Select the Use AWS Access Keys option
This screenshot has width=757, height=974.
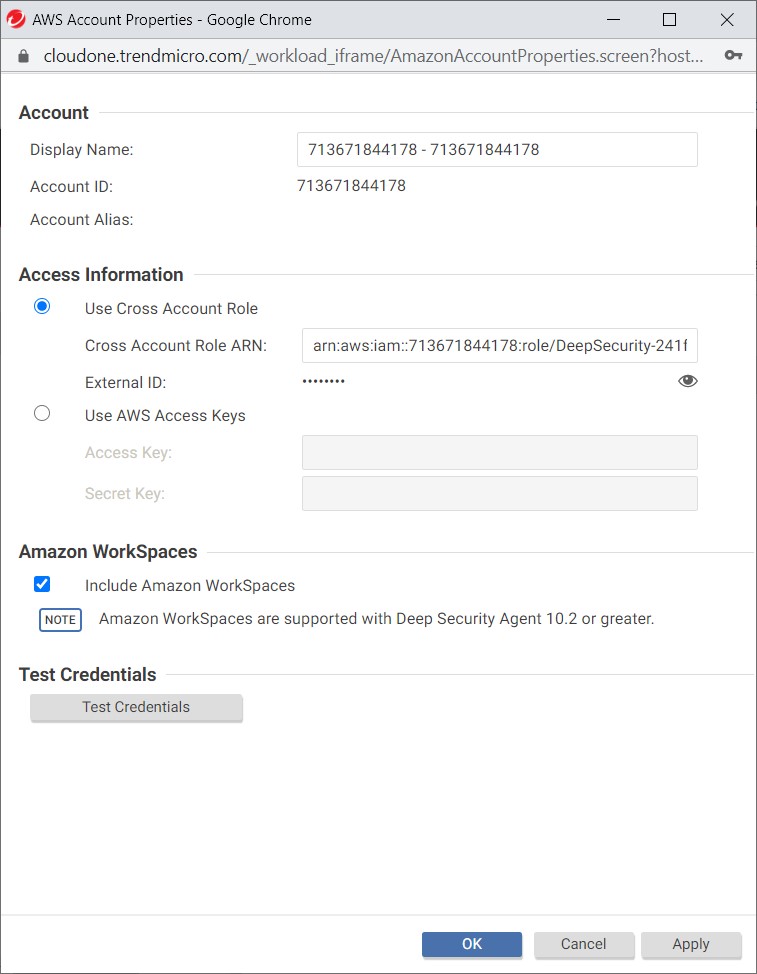[42, 413]
